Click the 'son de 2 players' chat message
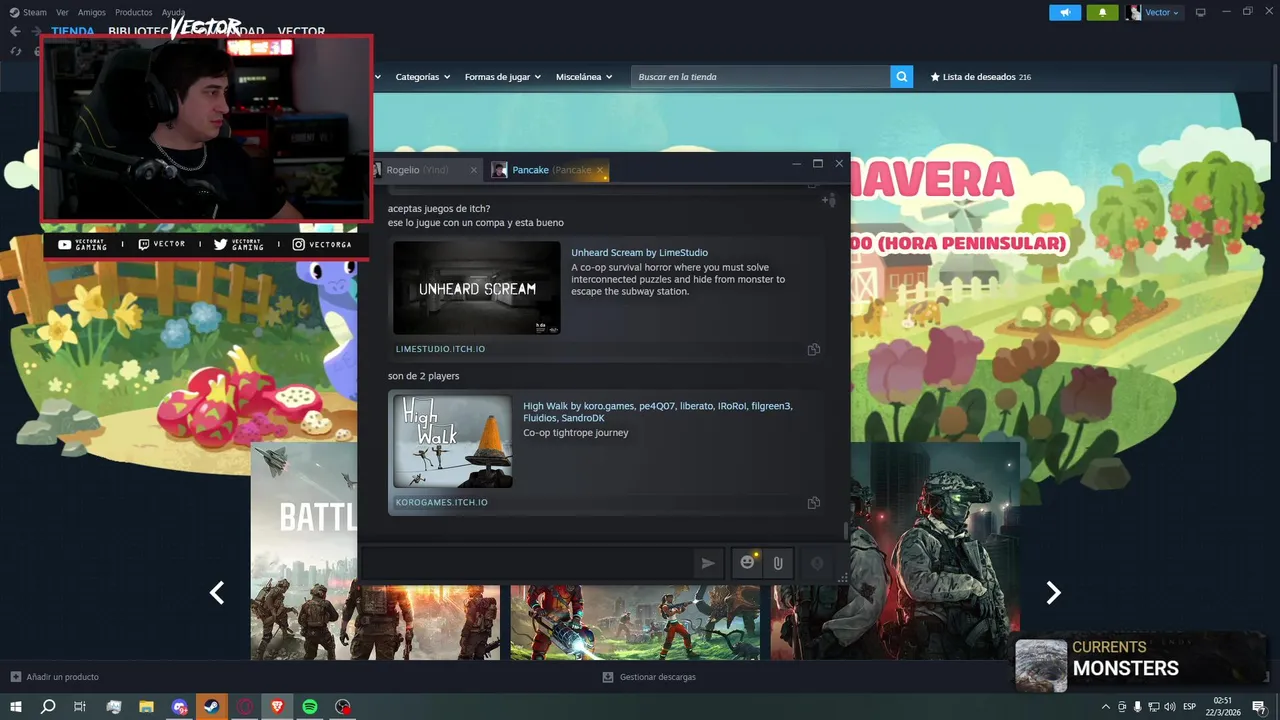 tap(423, 376)
